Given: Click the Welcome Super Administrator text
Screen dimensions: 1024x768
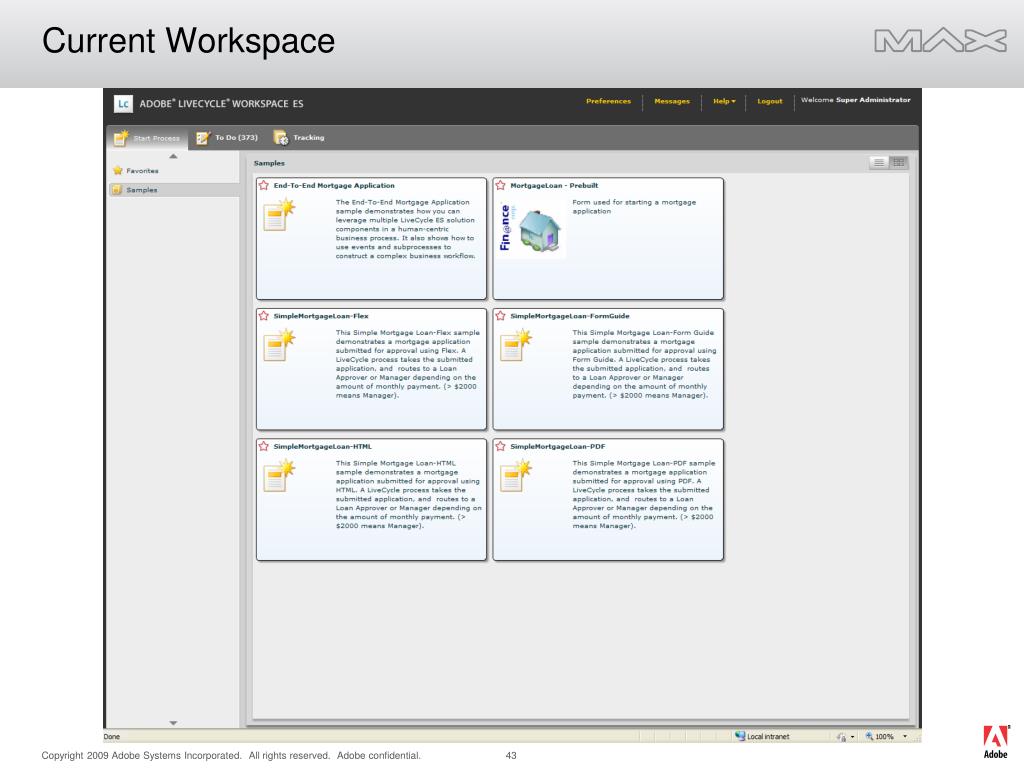Looking at the screenshot, I should (x=856, y=100).
